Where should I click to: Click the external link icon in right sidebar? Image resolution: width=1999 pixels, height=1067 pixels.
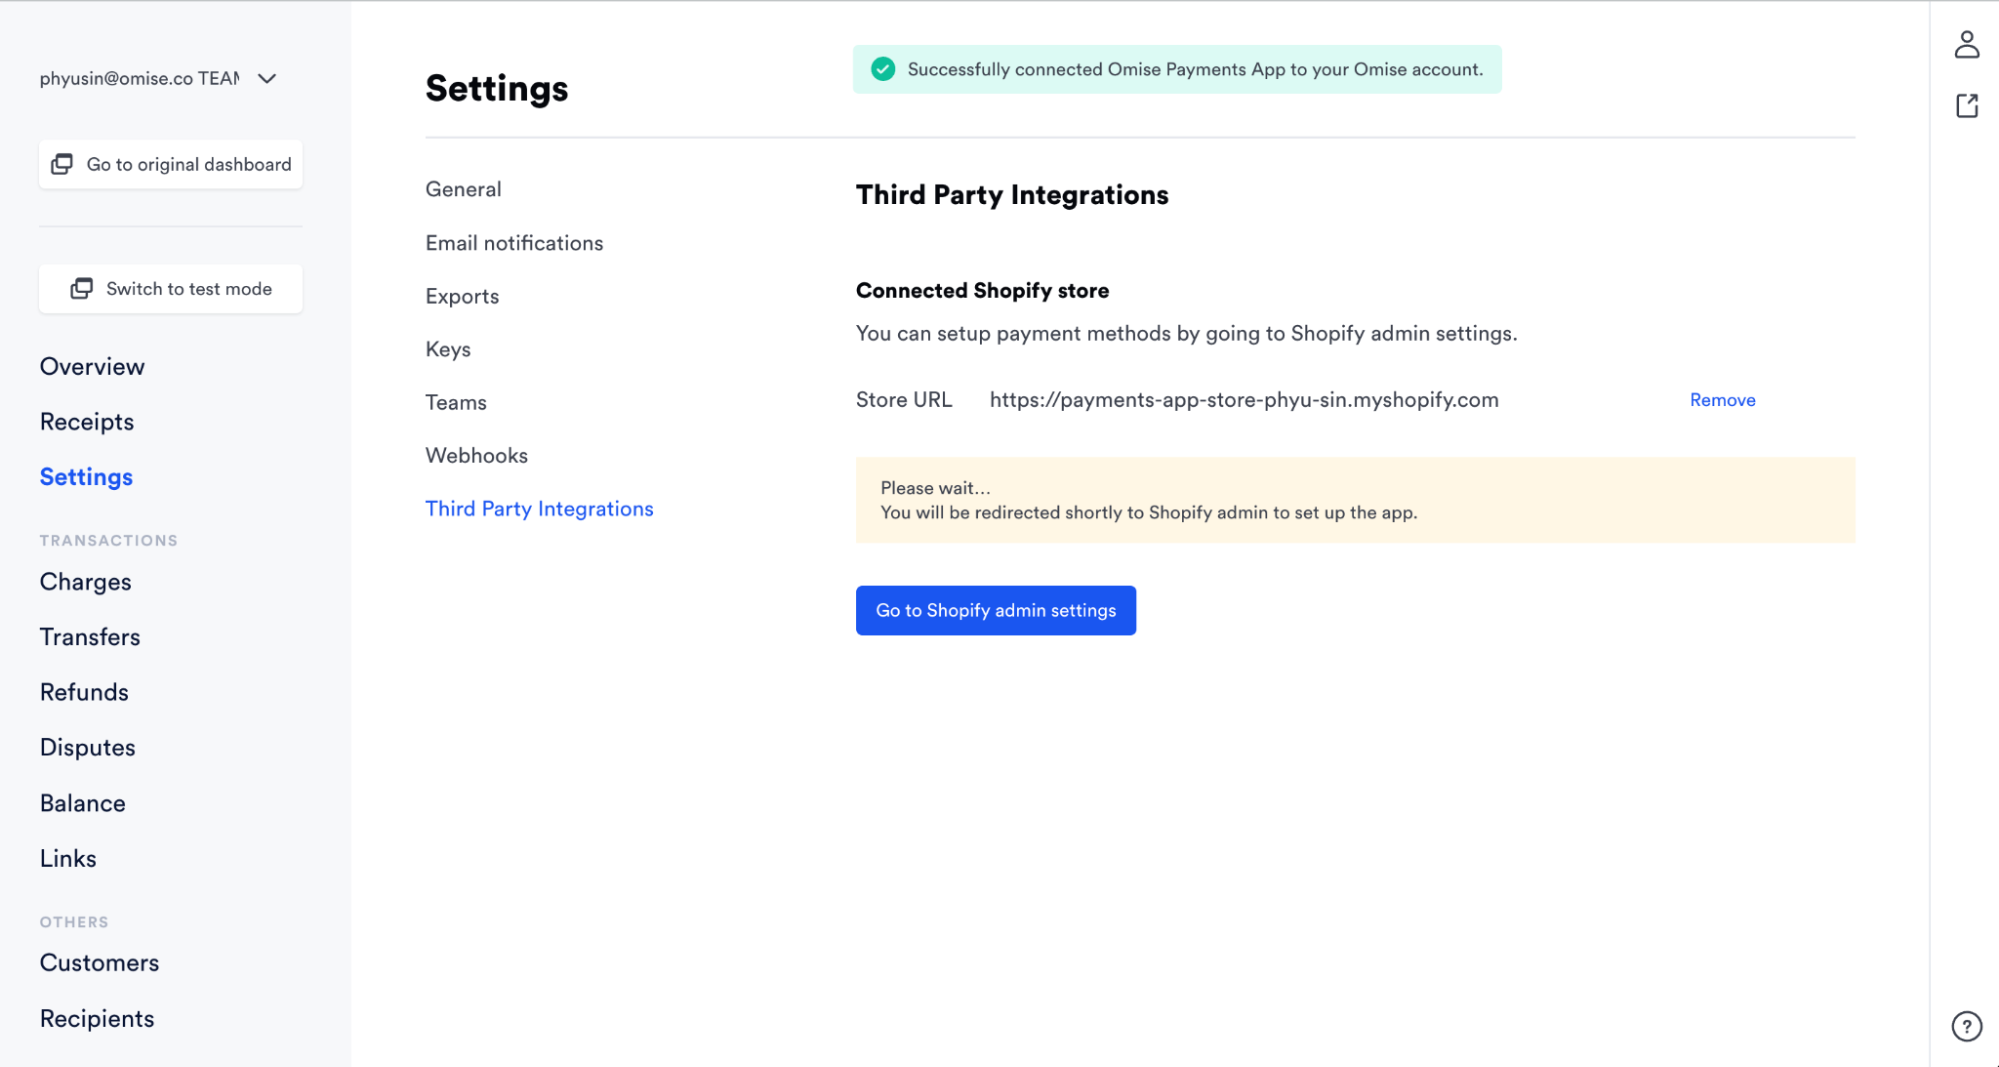click(x=1966, y=105)
